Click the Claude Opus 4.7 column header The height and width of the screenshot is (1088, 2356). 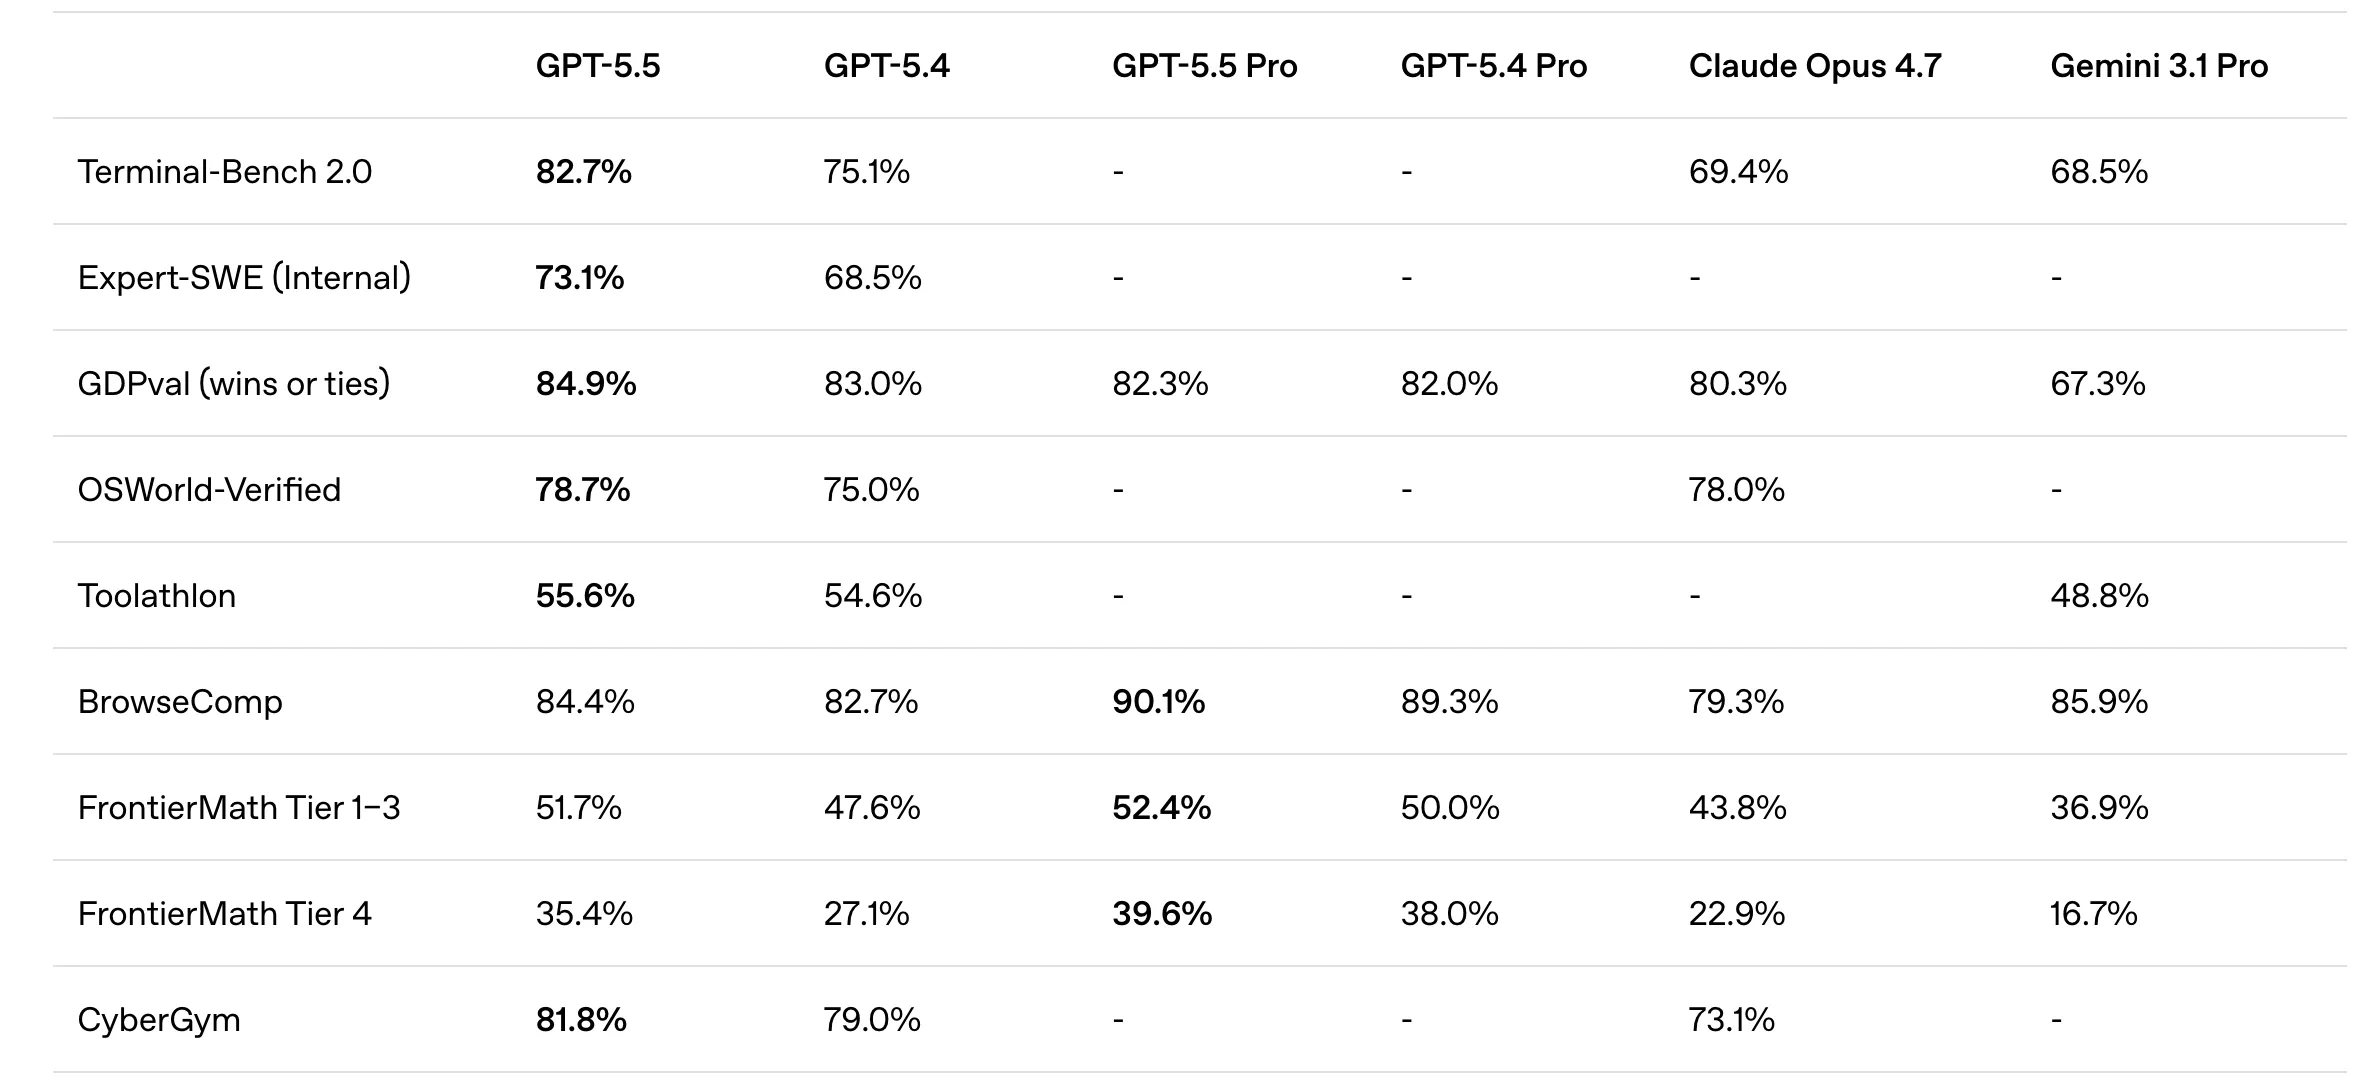click(x=1814, y=66)
